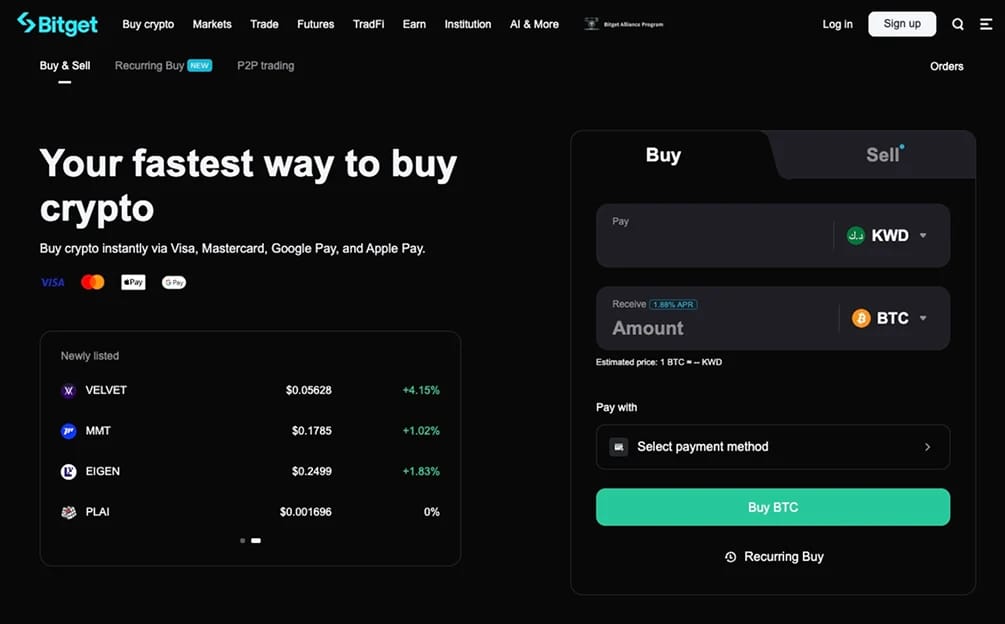Open the search icon in header
This screenshot has width=1005, height=624.
pos(958,24)
